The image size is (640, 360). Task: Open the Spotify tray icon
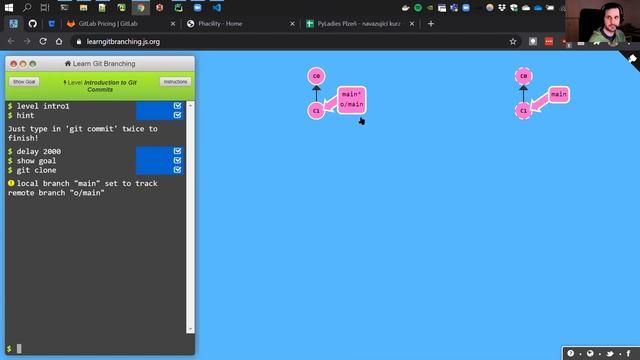click(x=418, y=7)
